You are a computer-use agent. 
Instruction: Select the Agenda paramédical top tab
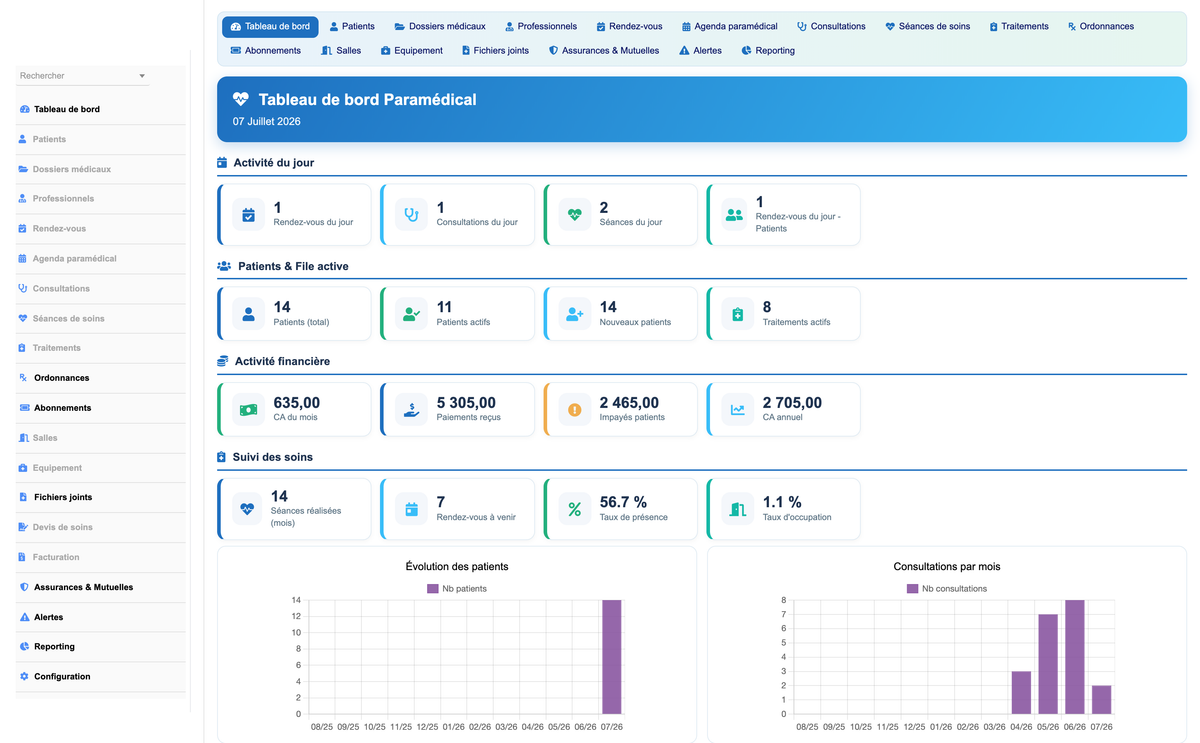(730, 26)
